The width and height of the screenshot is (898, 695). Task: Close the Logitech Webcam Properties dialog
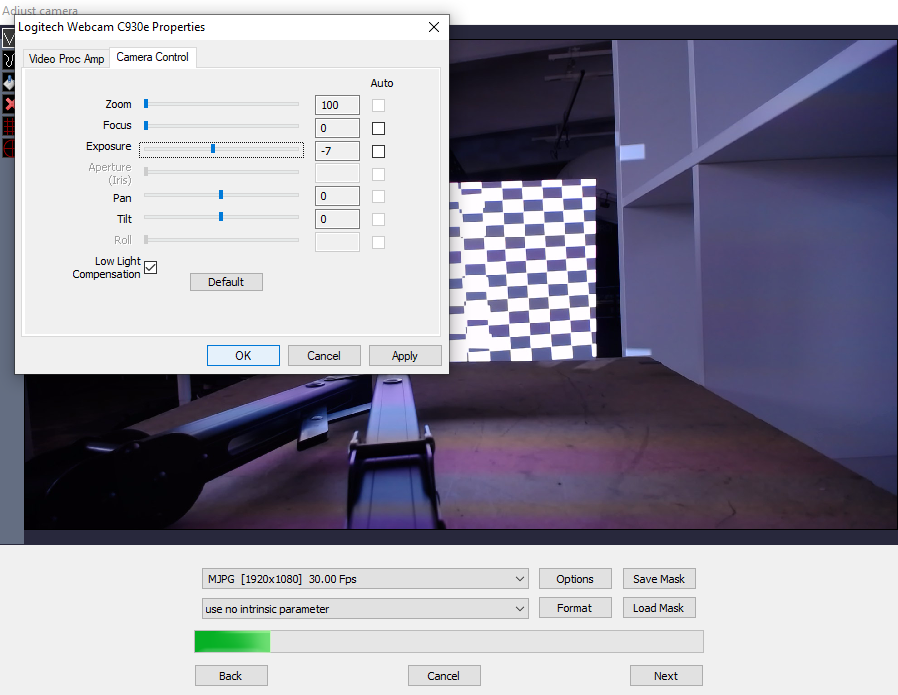[x=433, y=28]
